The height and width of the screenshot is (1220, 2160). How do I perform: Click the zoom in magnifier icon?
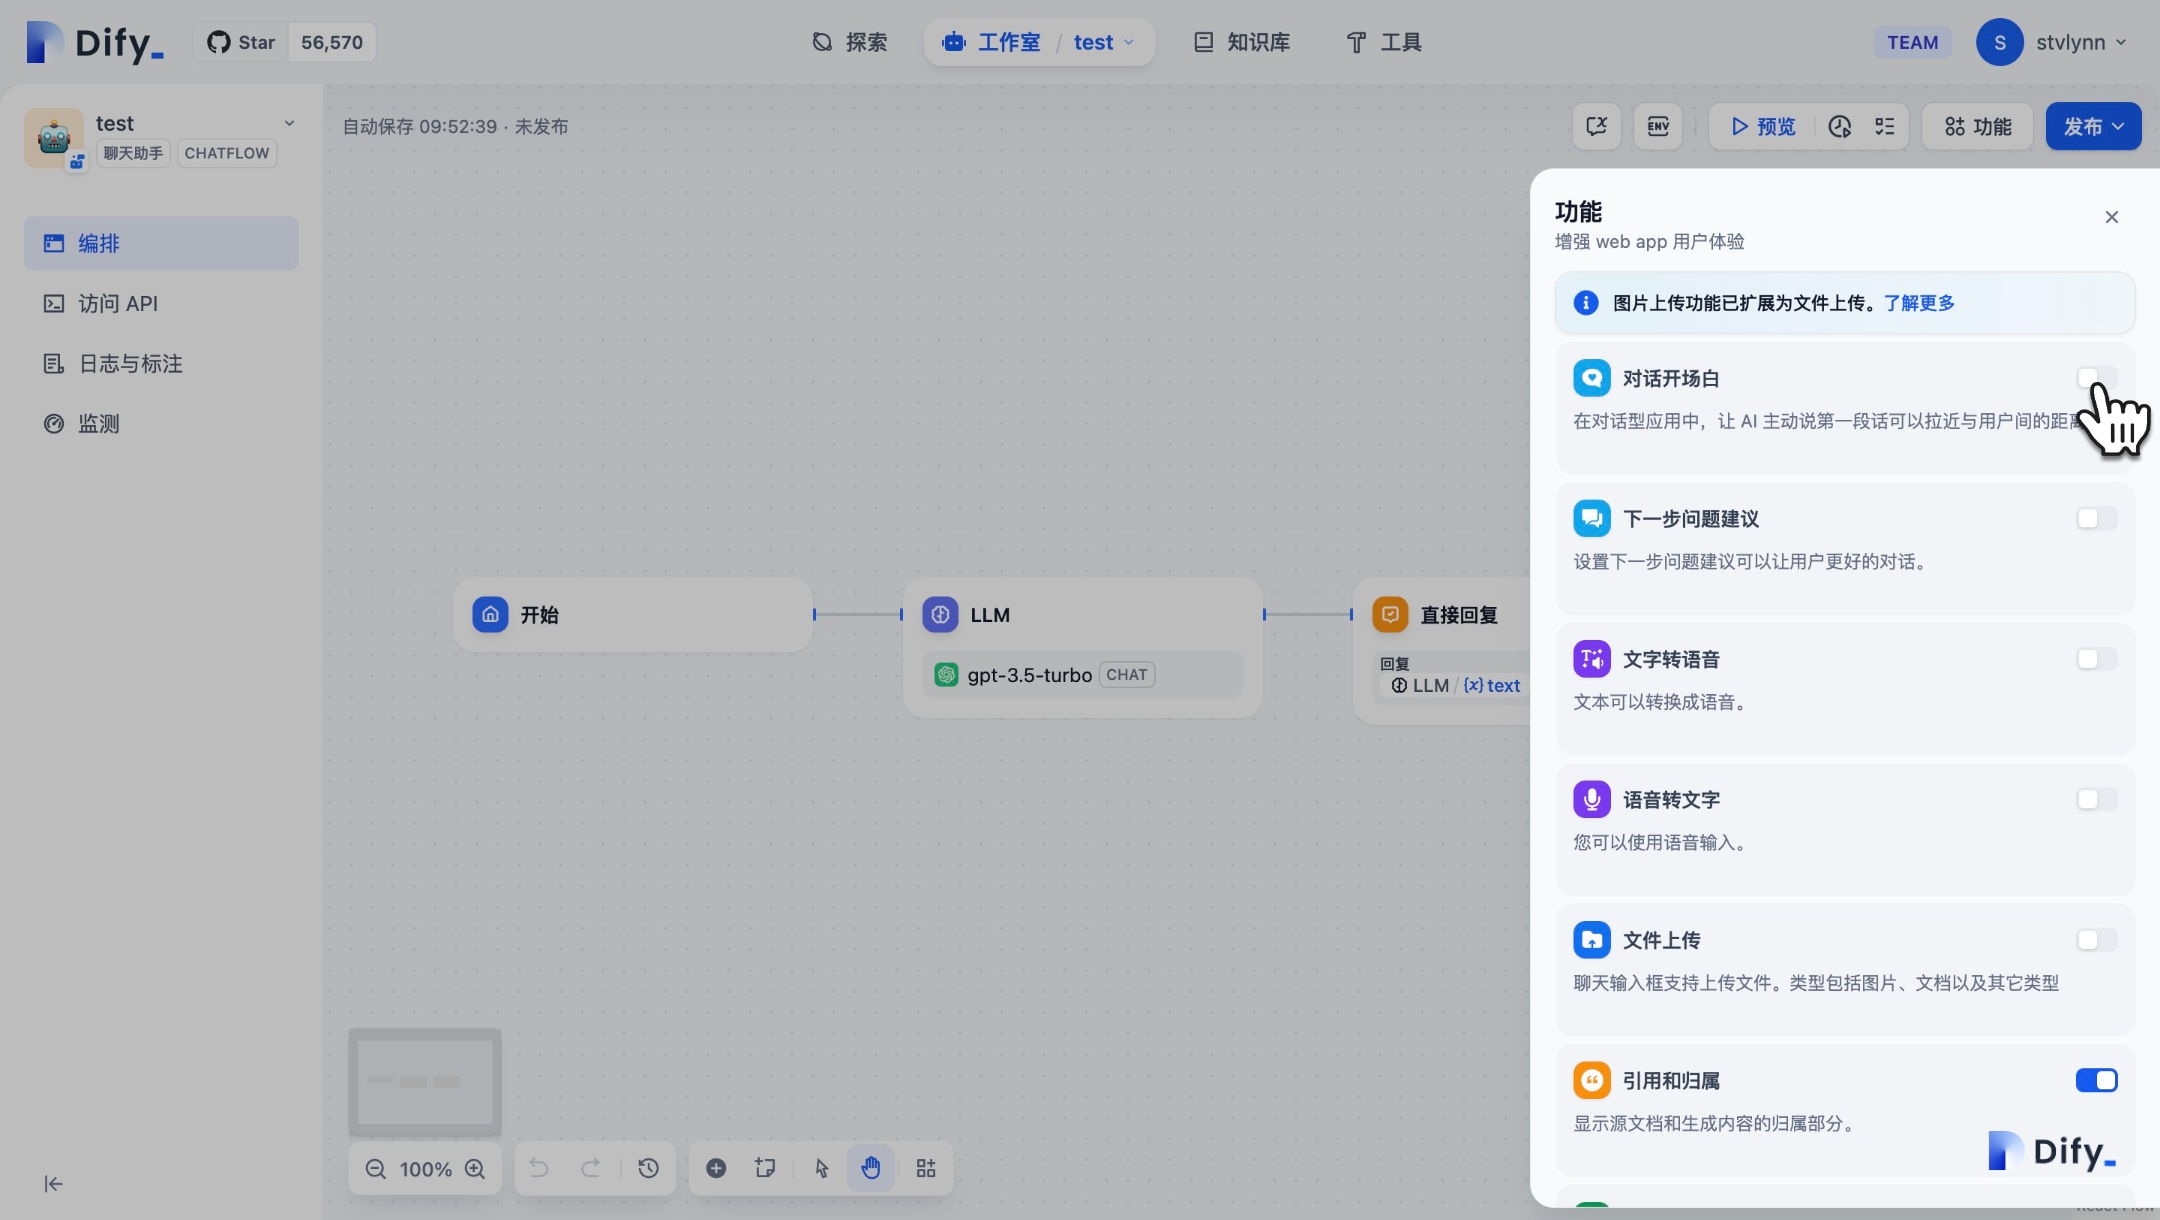pyautogui.click(x=475, y=1169)
